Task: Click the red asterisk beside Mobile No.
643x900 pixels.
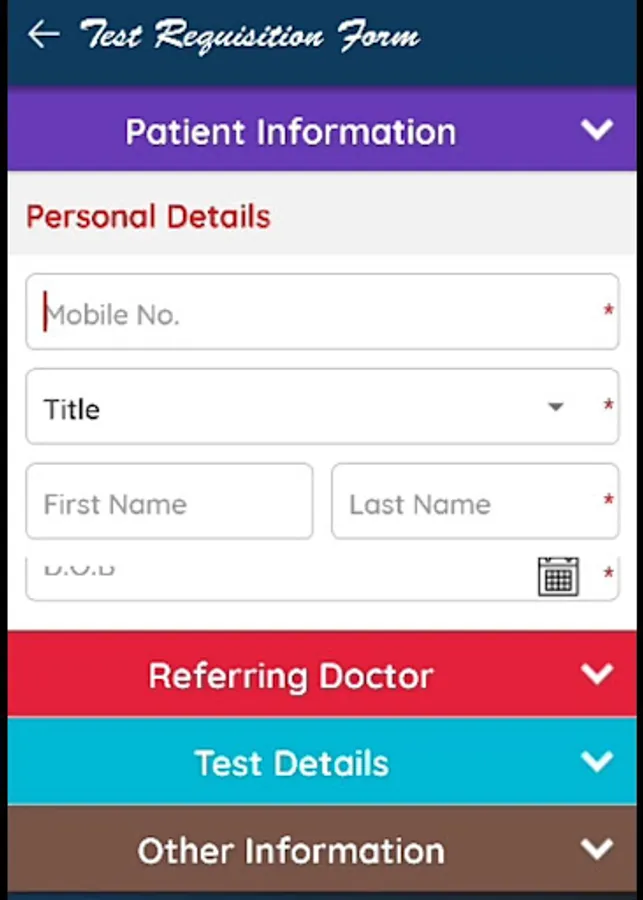Action: 608,313
